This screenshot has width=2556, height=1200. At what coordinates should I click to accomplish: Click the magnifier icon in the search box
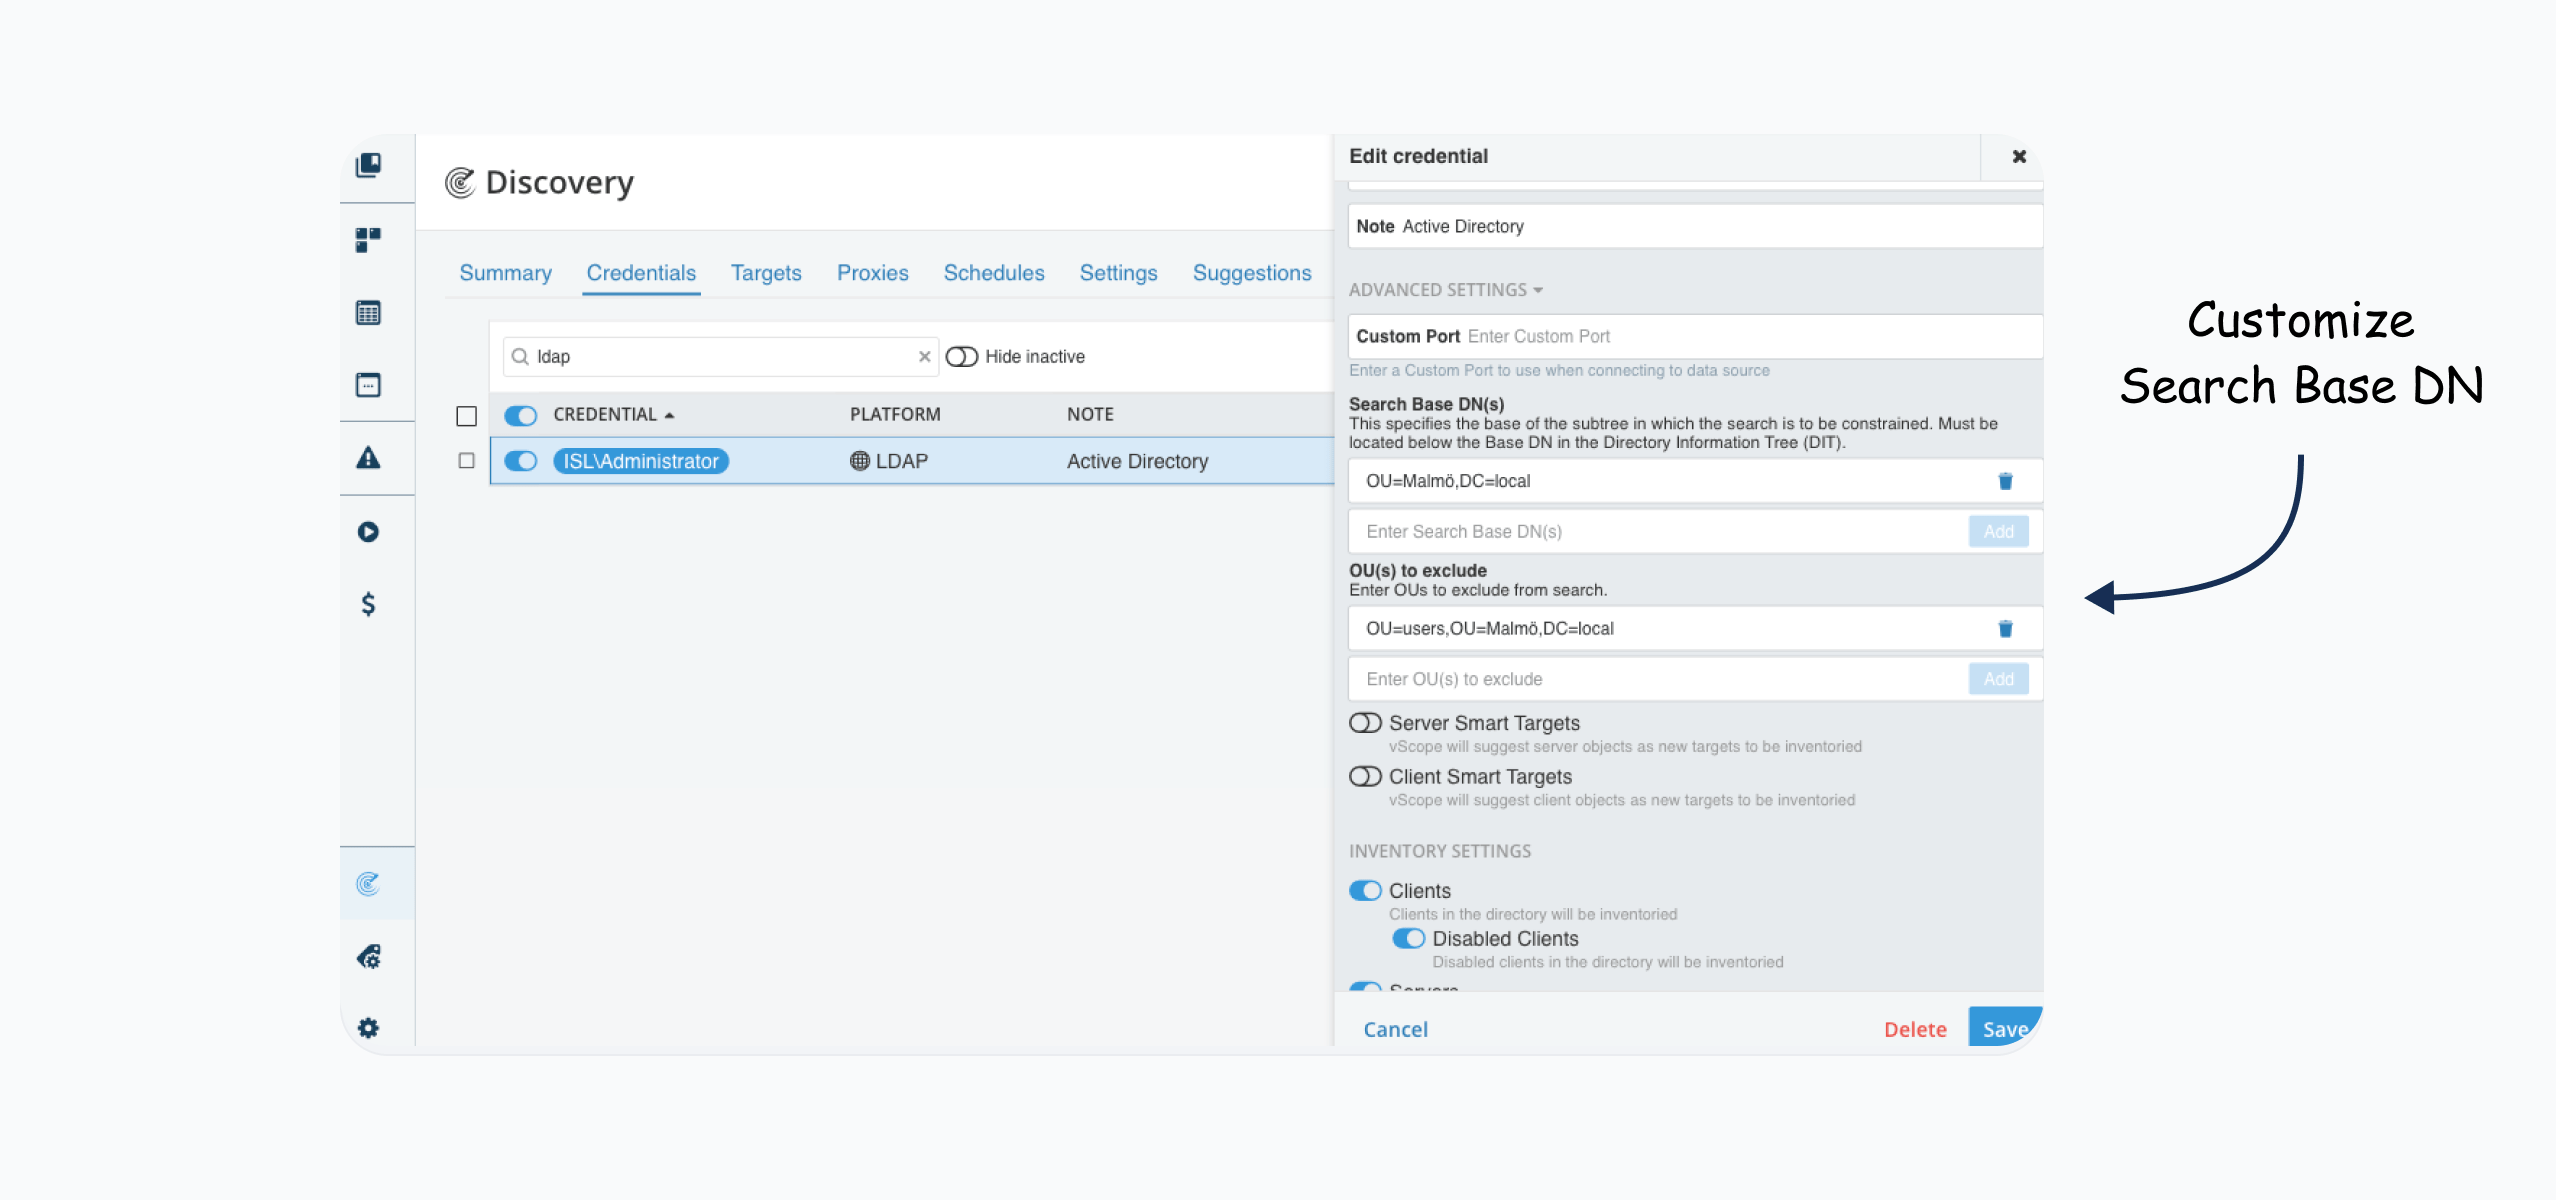tap(520, 357)
